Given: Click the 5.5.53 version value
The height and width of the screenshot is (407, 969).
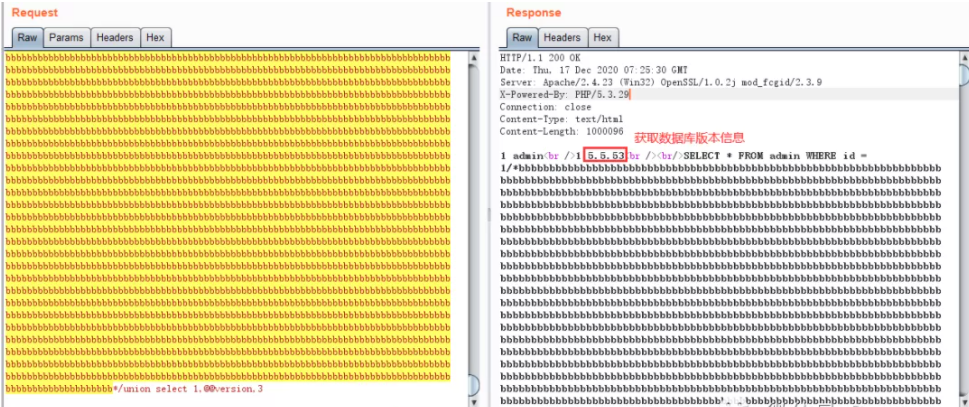Looking at the screenshot, I should 606,156.
